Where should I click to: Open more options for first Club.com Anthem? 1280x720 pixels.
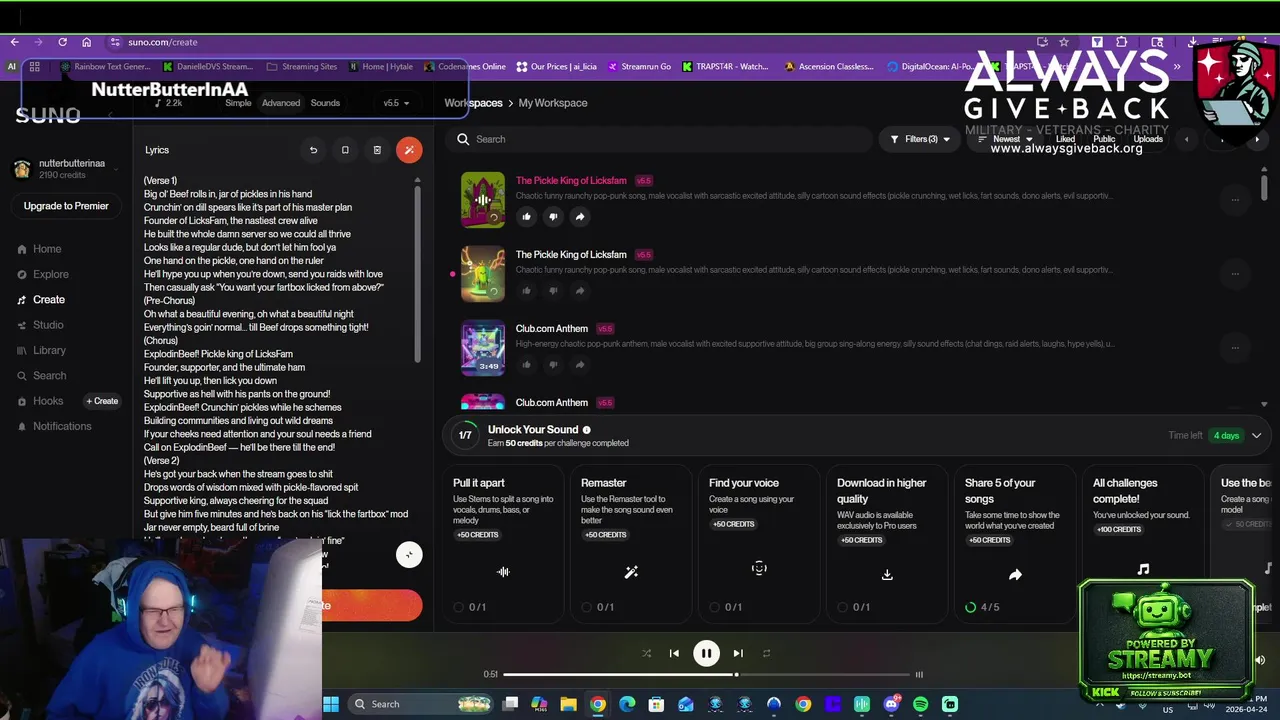[x=1235, y=347]
